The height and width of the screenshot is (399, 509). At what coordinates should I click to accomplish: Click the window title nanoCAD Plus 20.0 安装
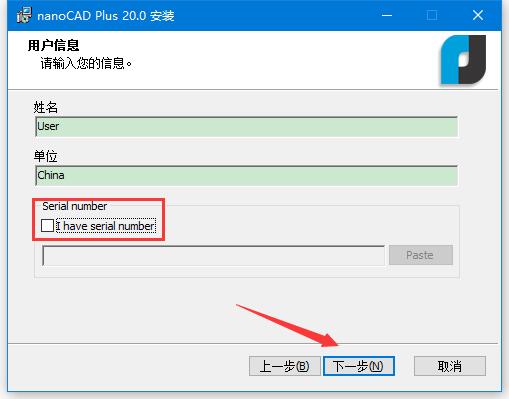tap(106, 16)
